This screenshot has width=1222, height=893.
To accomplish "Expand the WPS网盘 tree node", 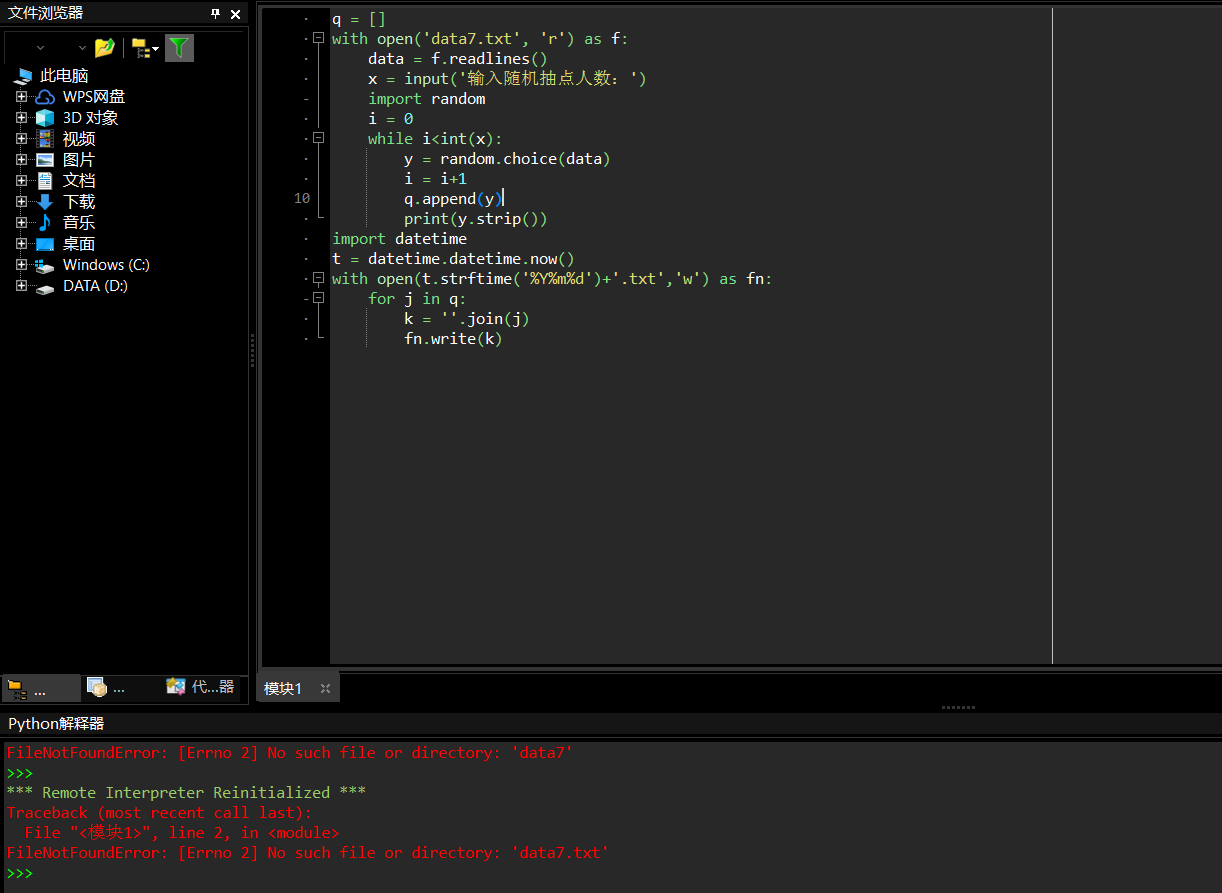I will [x=21, y=97].
